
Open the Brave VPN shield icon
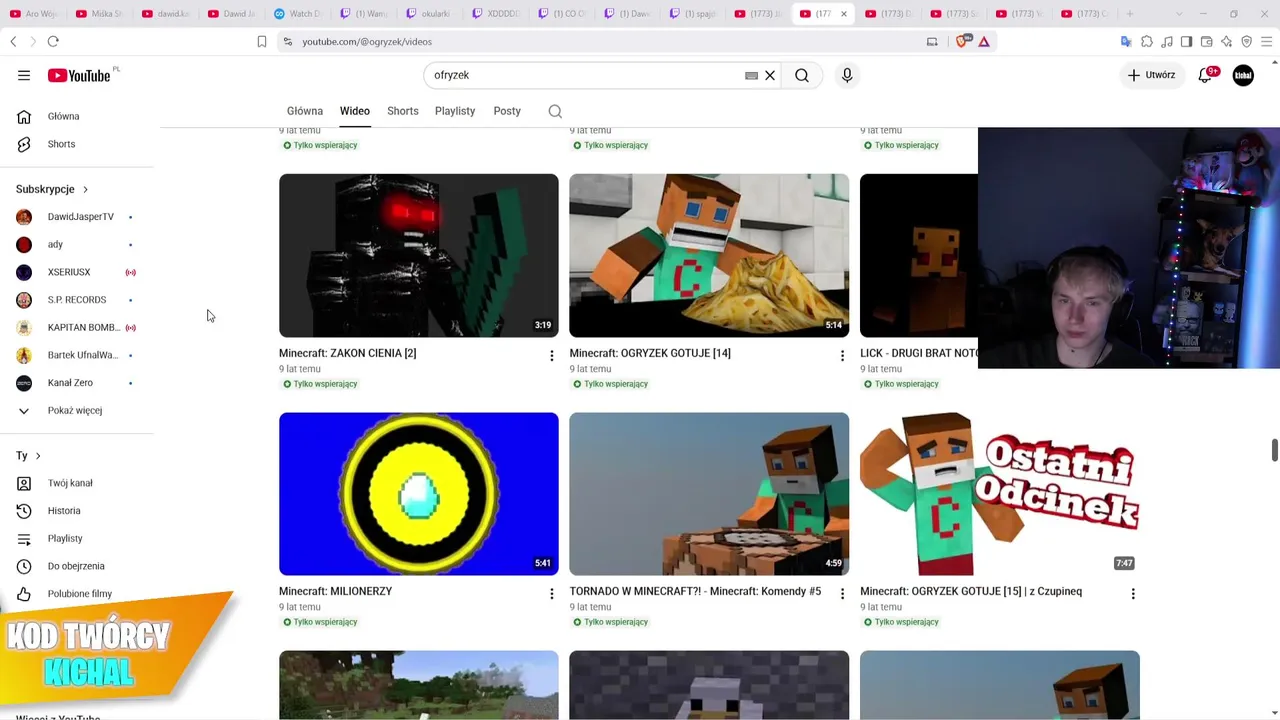pos(1246,41)
